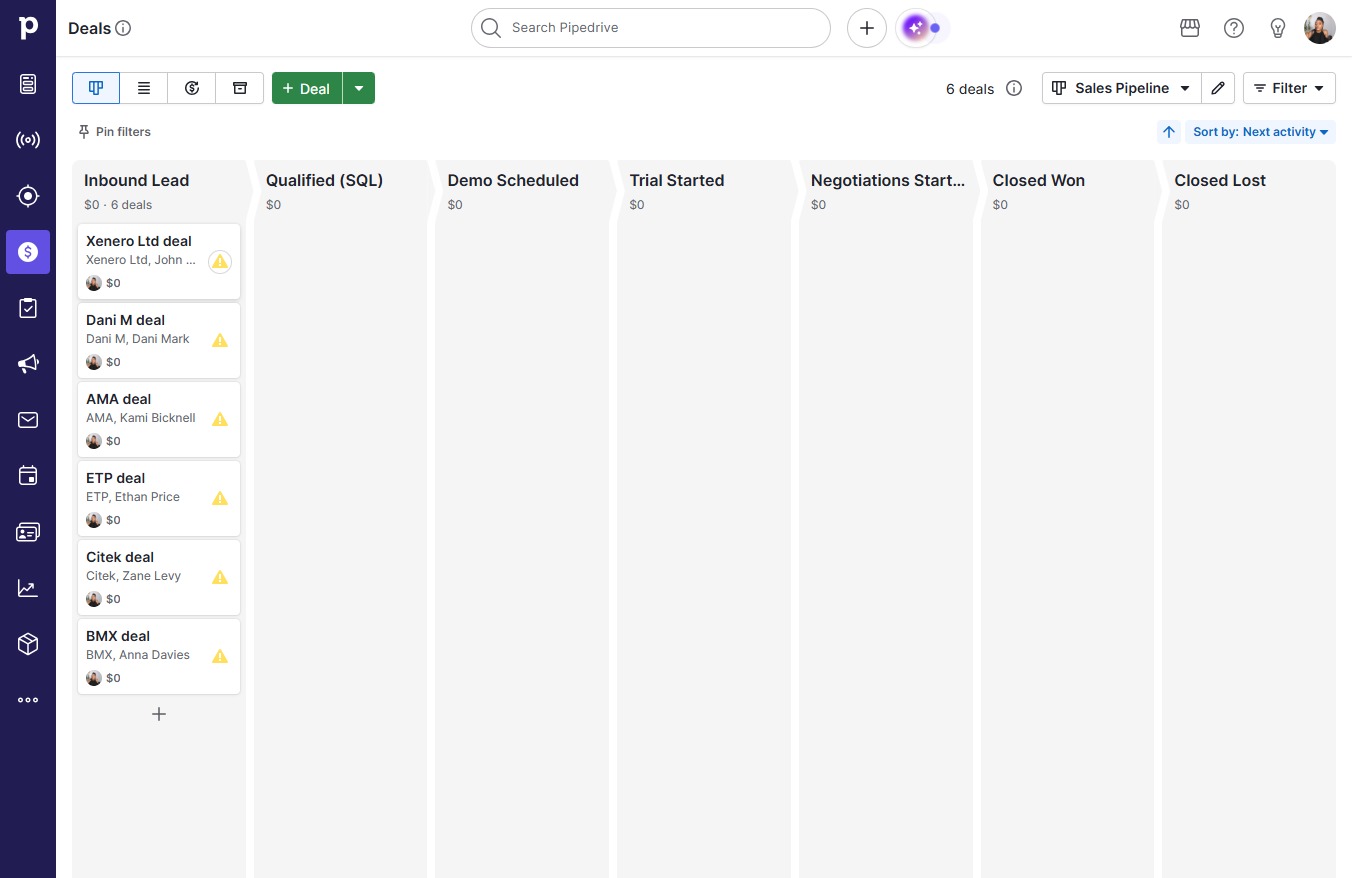Click the Demo Scheduled stage header
Image resolution: width=1352 pixels, height=878 pixels.
513,180
